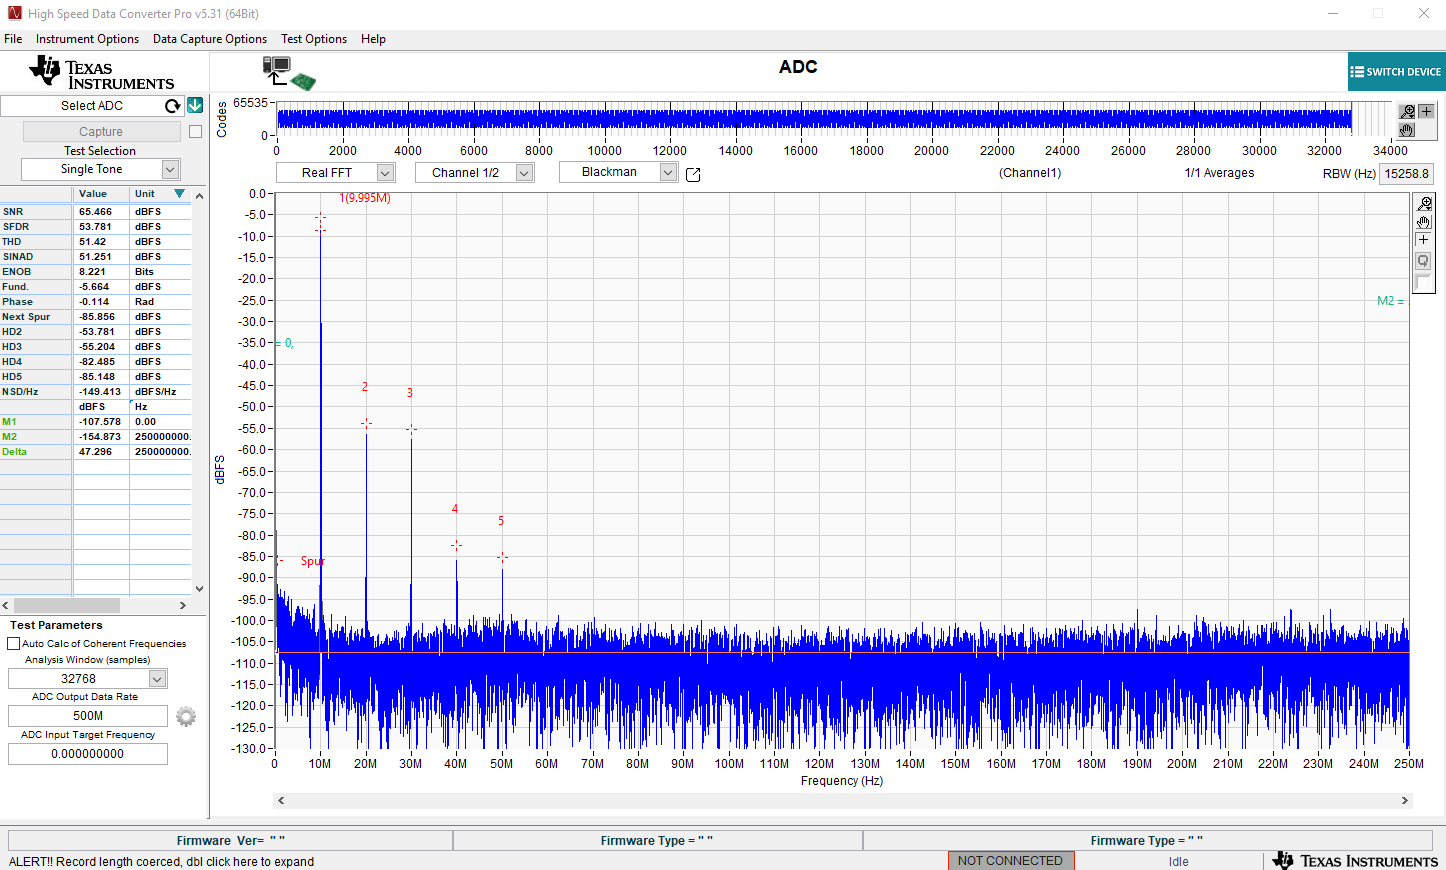This screenshot has width=1446, height=870.
Task: Open the Instrument Options menu
Action: 87,39
